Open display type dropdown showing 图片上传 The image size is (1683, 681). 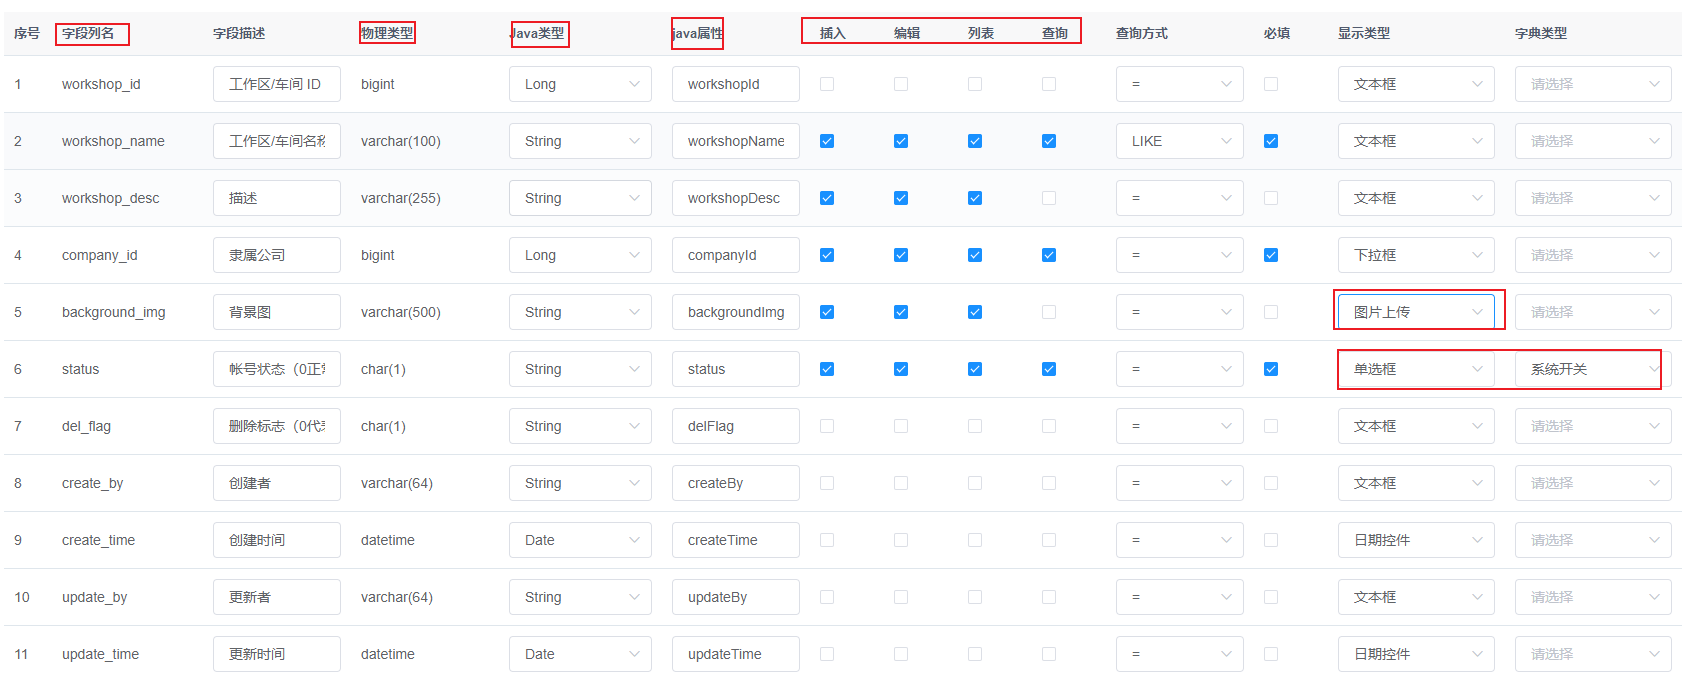[x=1416, y=312]
